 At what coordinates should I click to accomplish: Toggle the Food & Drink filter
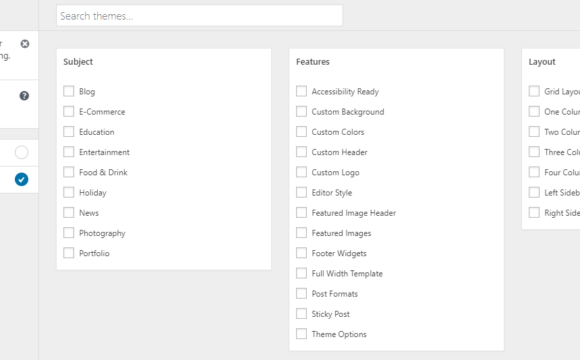click(x=68, y=172)
